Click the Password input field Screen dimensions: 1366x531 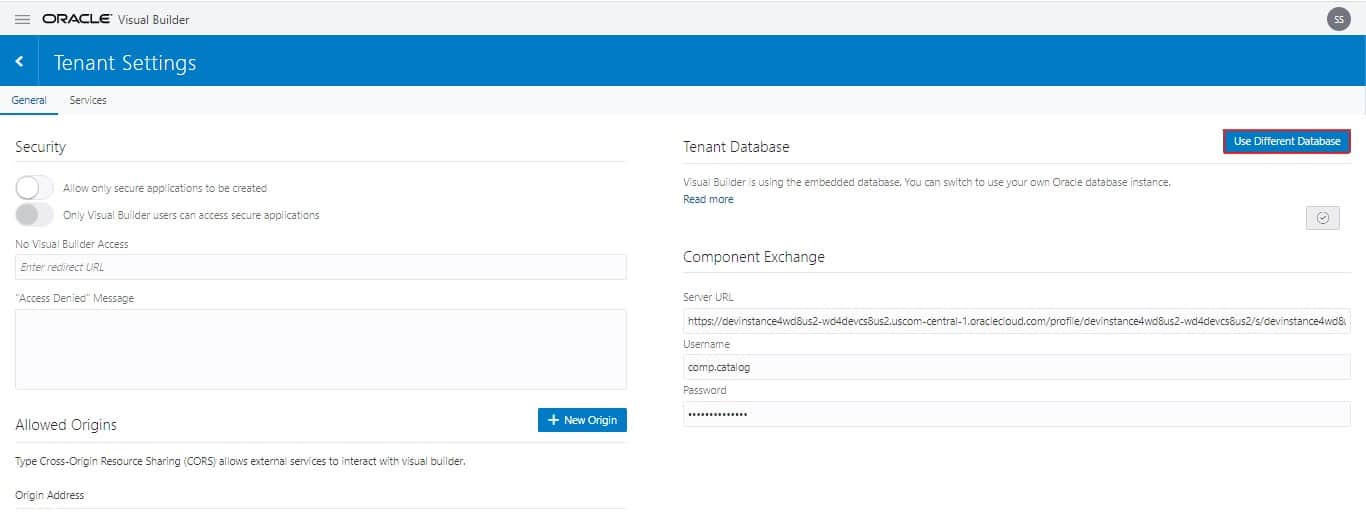click(x=1017, y=414)
